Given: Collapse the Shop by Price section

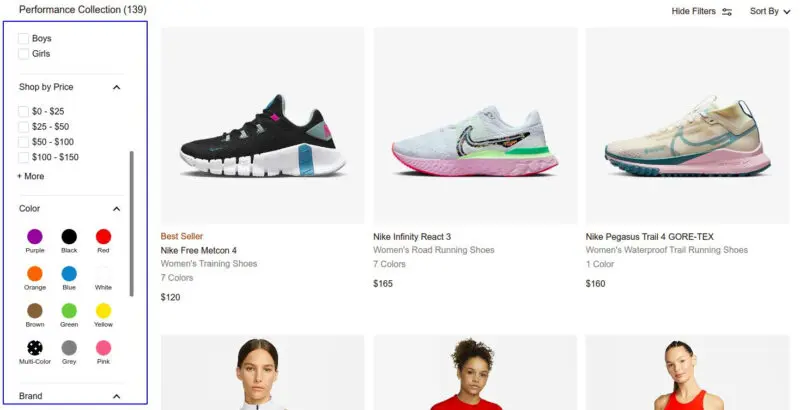Looking at the screenshot, I should [x=116, y=87].
